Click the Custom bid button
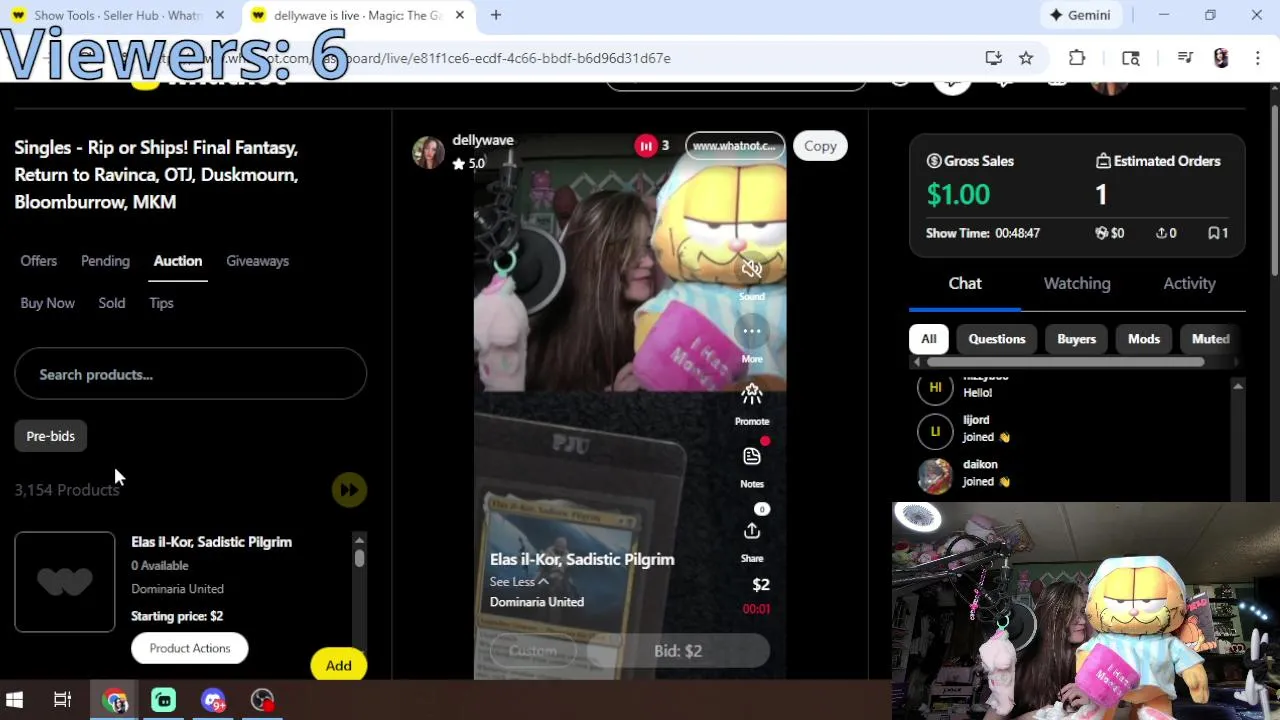This screenshot has height=720, width=1280. (532, 651)
